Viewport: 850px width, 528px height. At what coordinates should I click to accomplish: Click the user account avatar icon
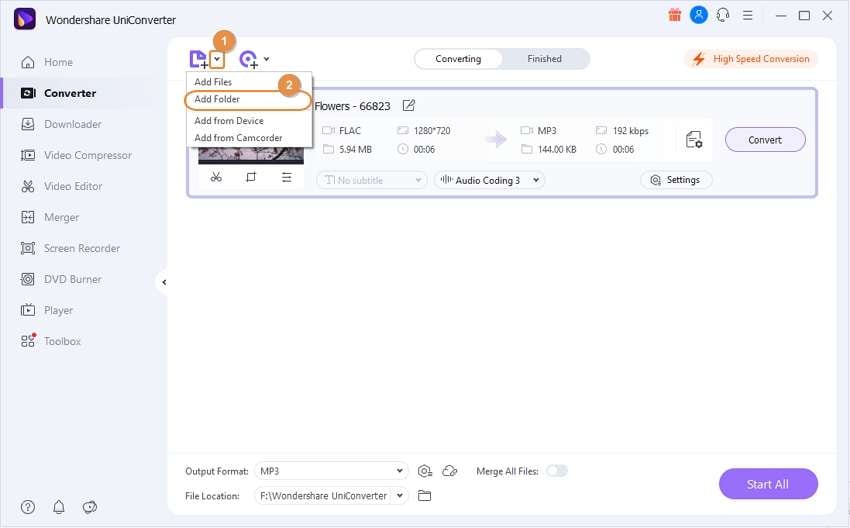point(699,15)
